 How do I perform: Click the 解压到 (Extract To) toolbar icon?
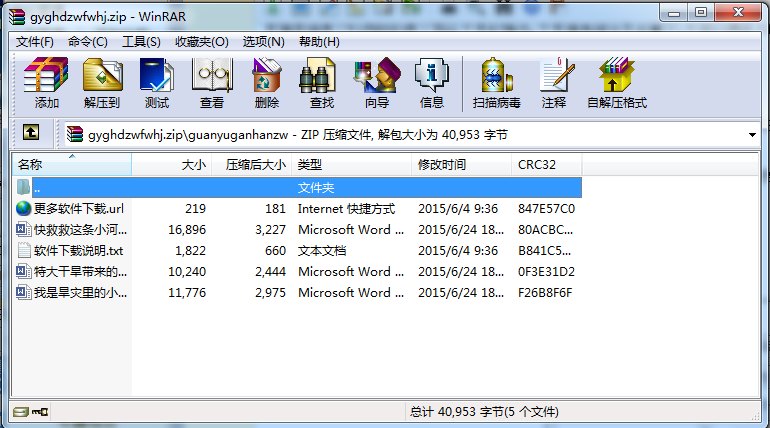coord(102,75)
